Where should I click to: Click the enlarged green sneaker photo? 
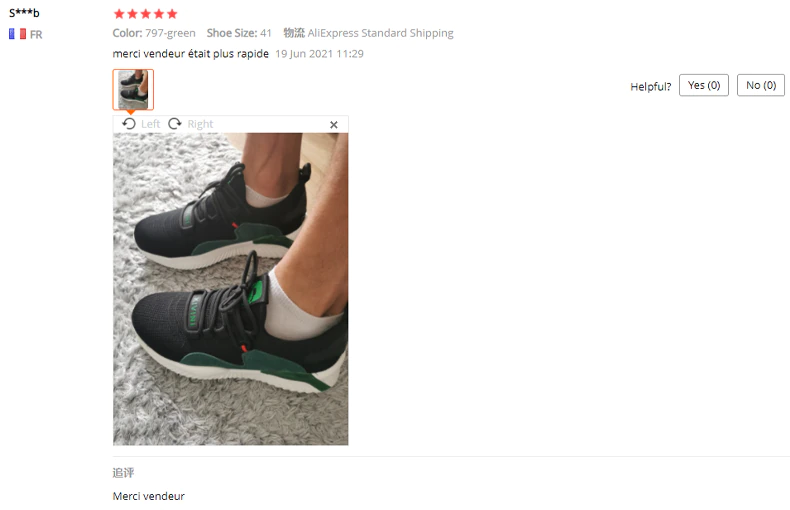pos(230,289)
